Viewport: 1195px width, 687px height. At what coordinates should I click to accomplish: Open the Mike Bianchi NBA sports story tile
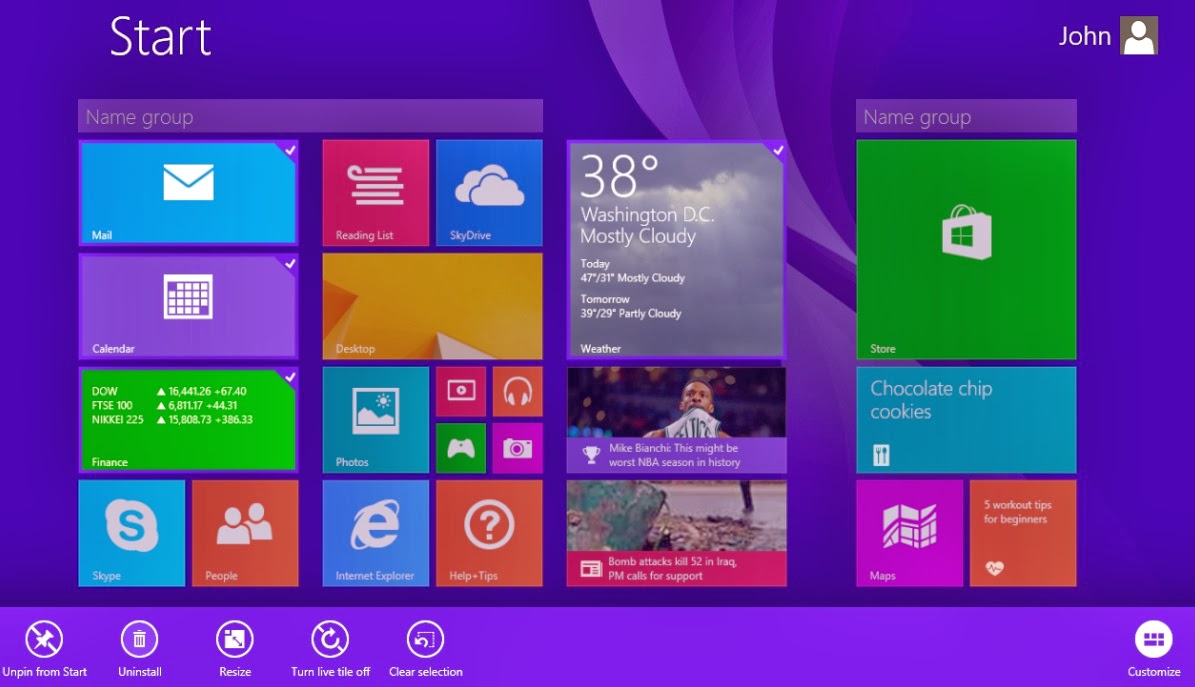pyautogui.click(x=676, y=419)
